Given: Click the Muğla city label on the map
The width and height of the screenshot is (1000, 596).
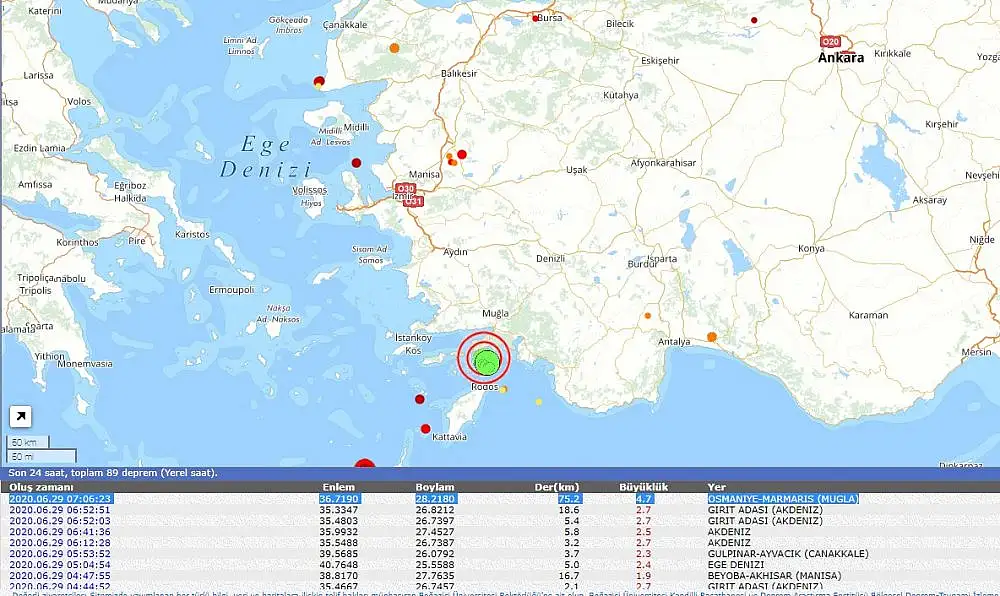Looking at the screenshot, I should (496, 313).
